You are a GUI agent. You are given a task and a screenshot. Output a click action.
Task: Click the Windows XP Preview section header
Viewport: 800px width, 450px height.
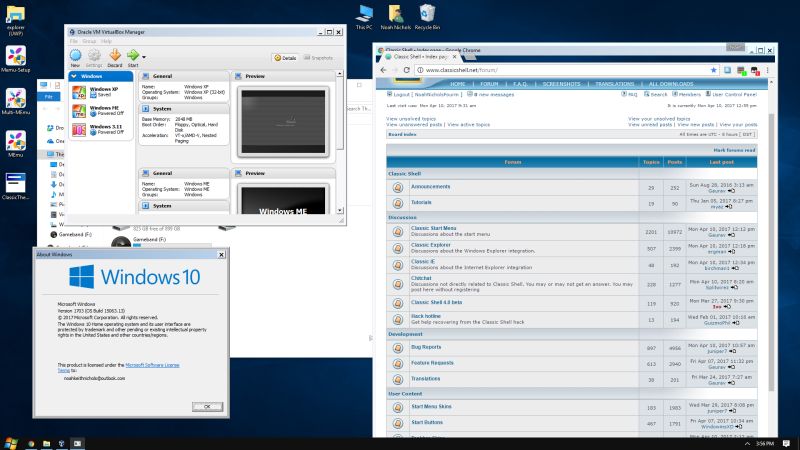(x=284, y=76)
